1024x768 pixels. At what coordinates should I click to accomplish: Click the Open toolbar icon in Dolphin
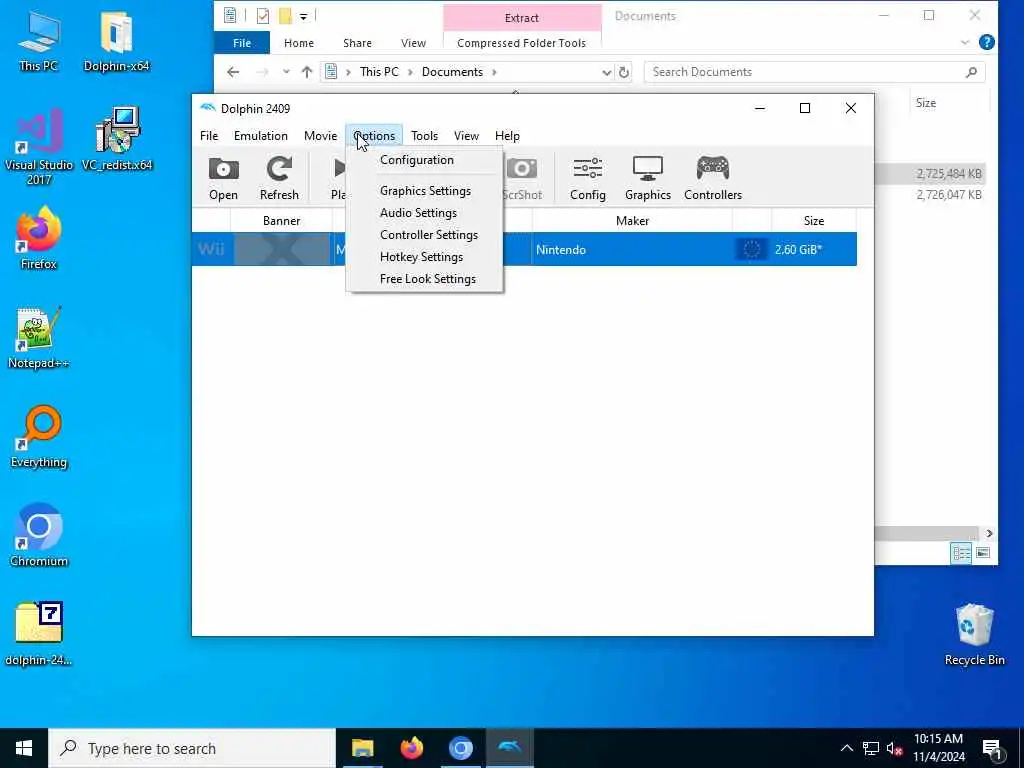223,178
